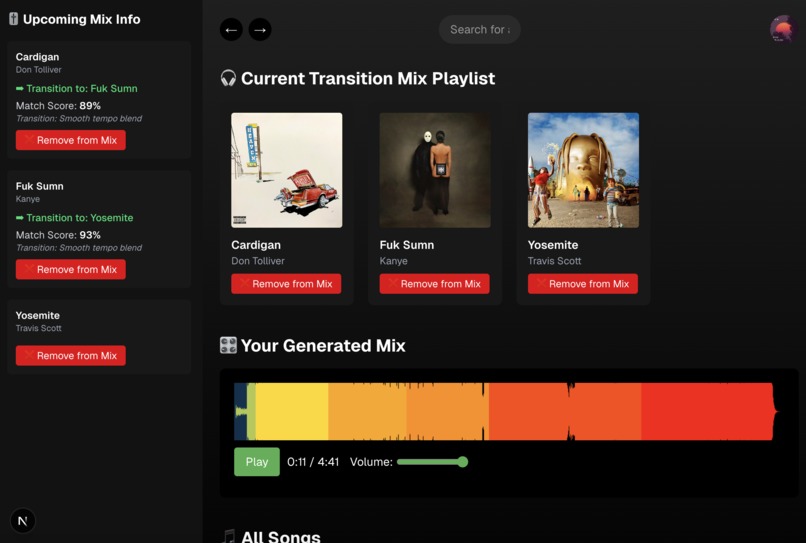
Task: Click 'Yosemite' title in sidebar
Action: (38, 315)
